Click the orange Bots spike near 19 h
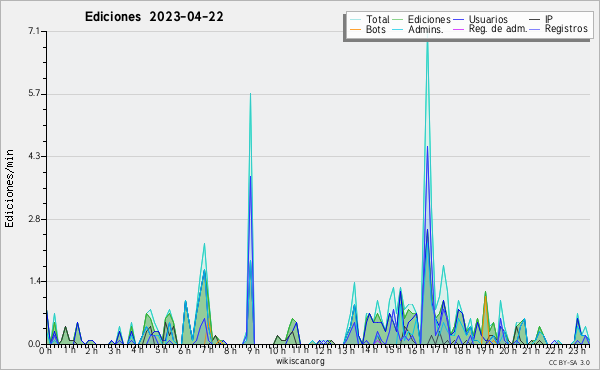The height and width of the screenshot is (370, 600). tap(485, 319)
